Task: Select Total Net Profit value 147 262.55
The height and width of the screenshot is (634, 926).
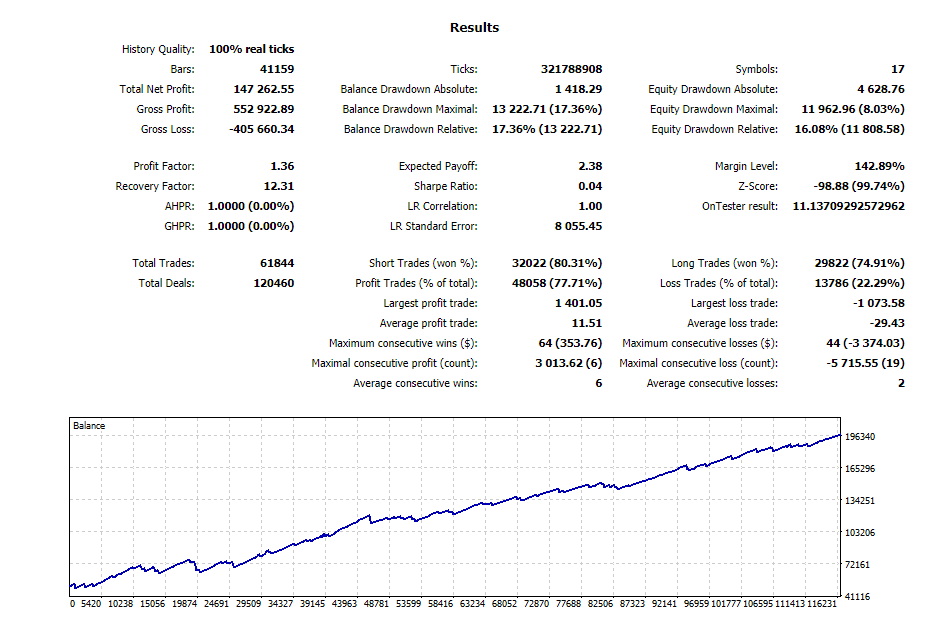Action: pyautogui.click(x=264, y=89)
